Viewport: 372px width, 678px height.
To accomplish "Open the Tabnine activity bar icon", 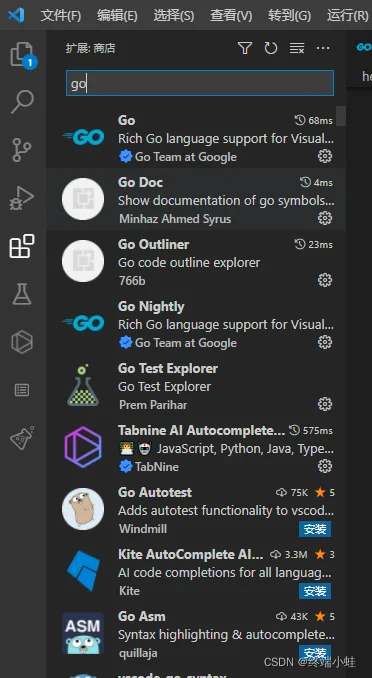I will (22, 342).
